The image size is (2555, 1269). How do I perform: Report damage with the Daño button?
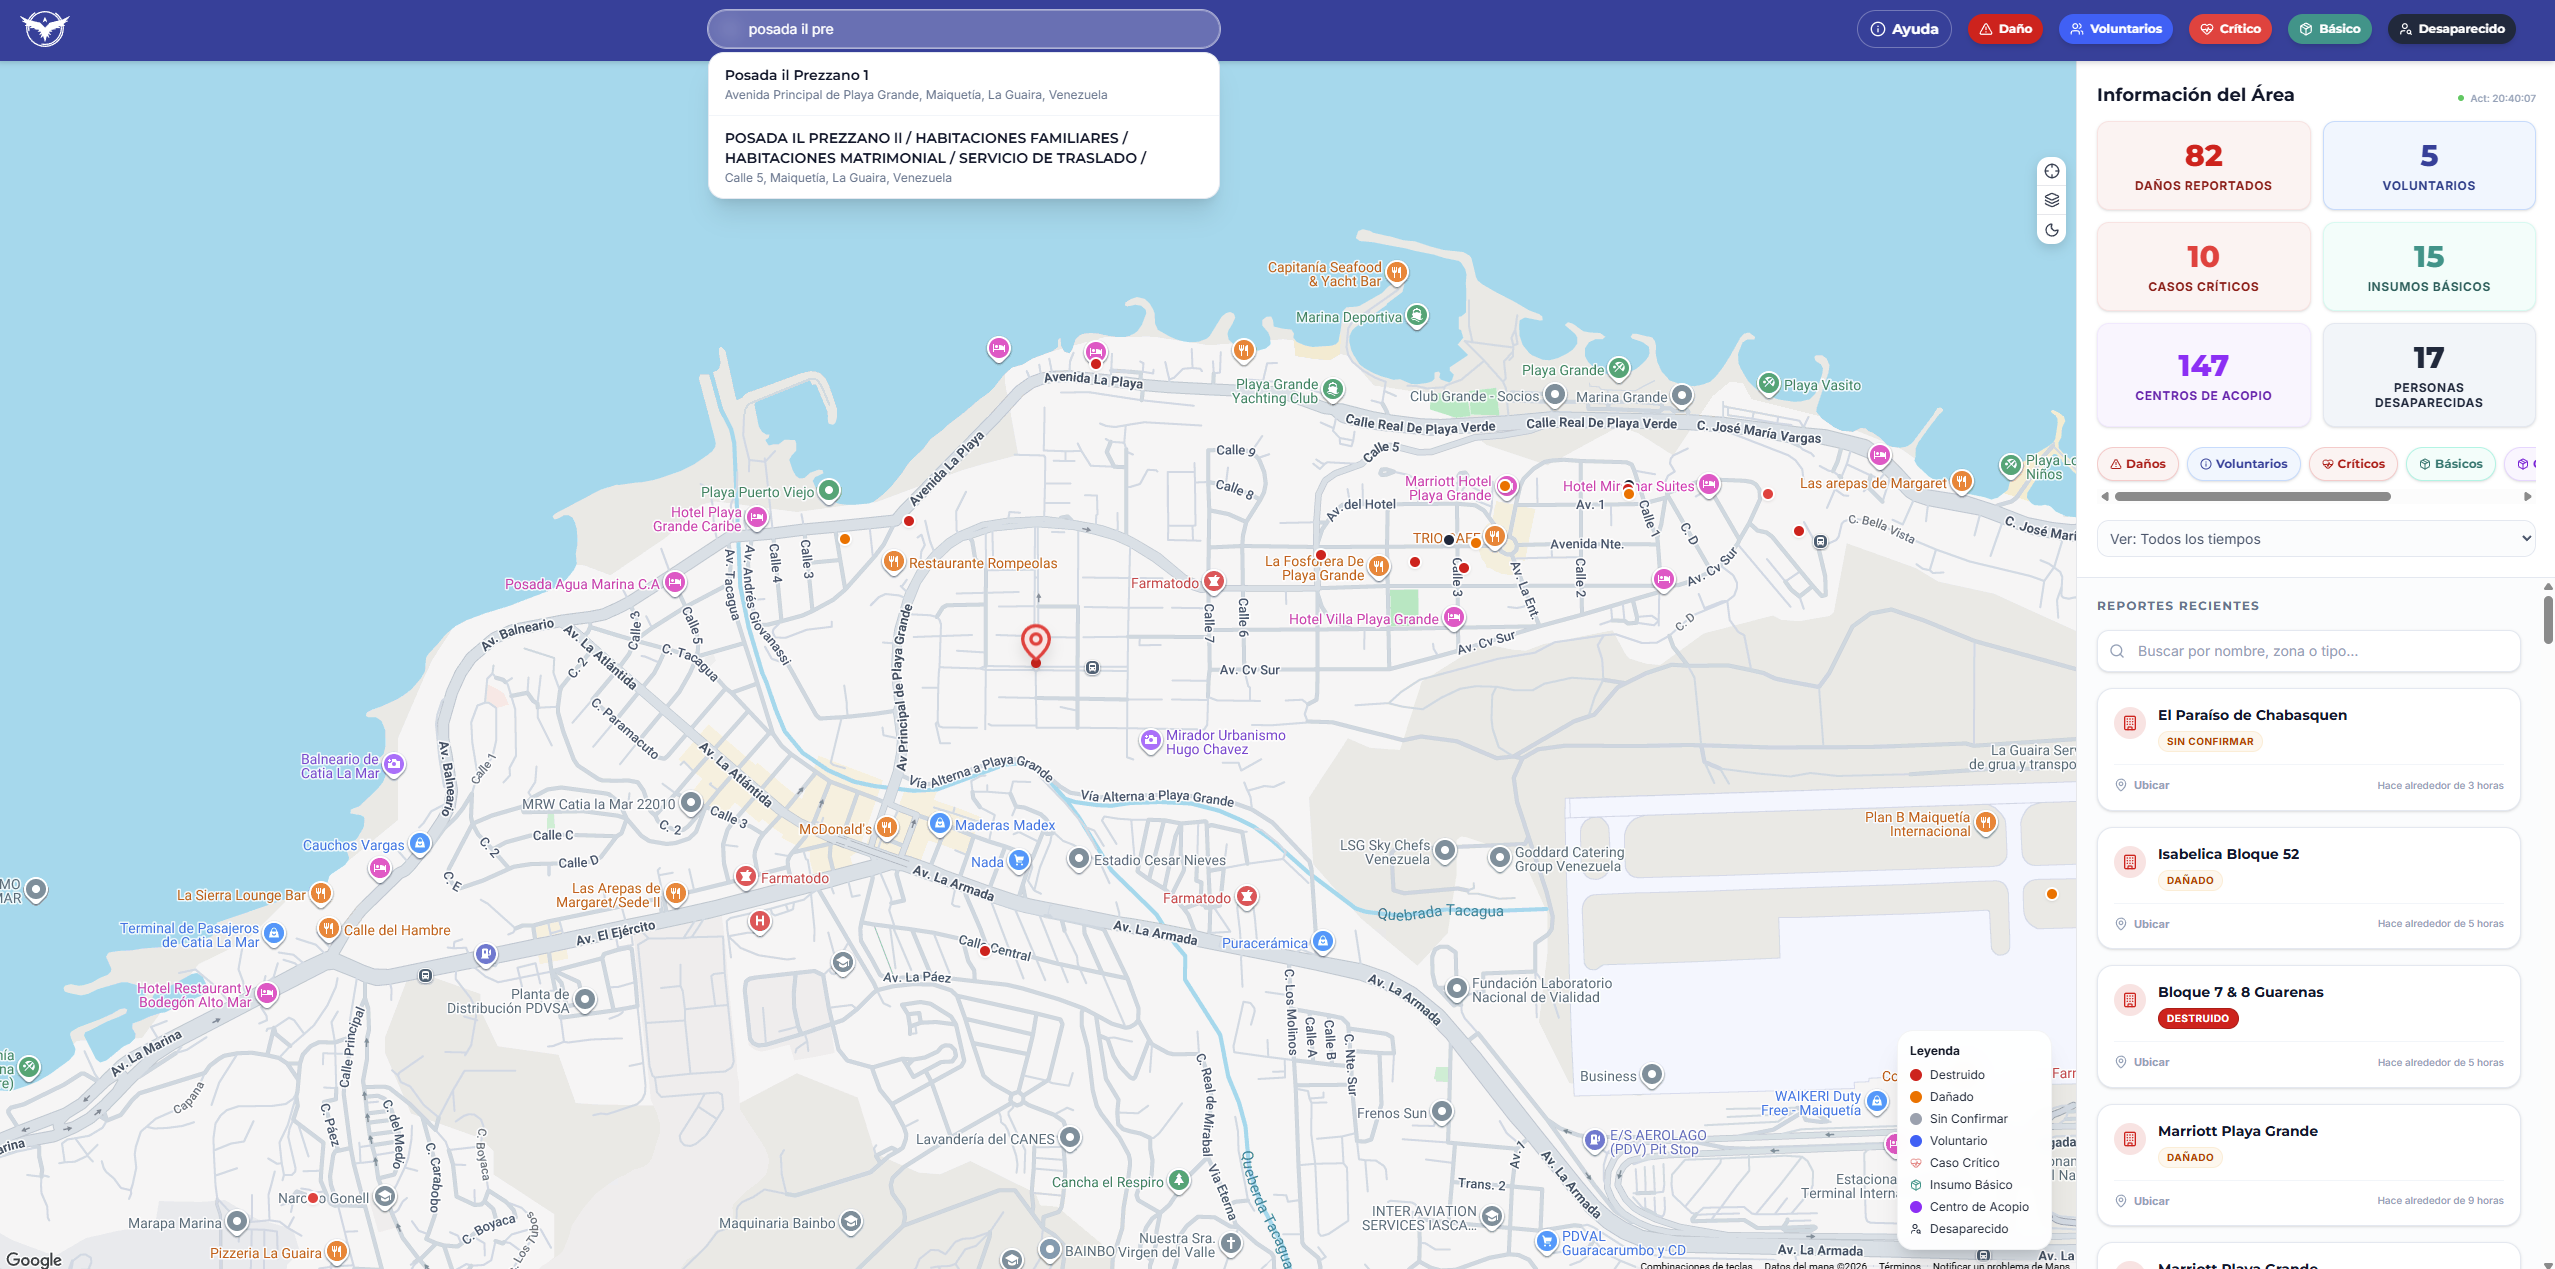click(2005, 29)
